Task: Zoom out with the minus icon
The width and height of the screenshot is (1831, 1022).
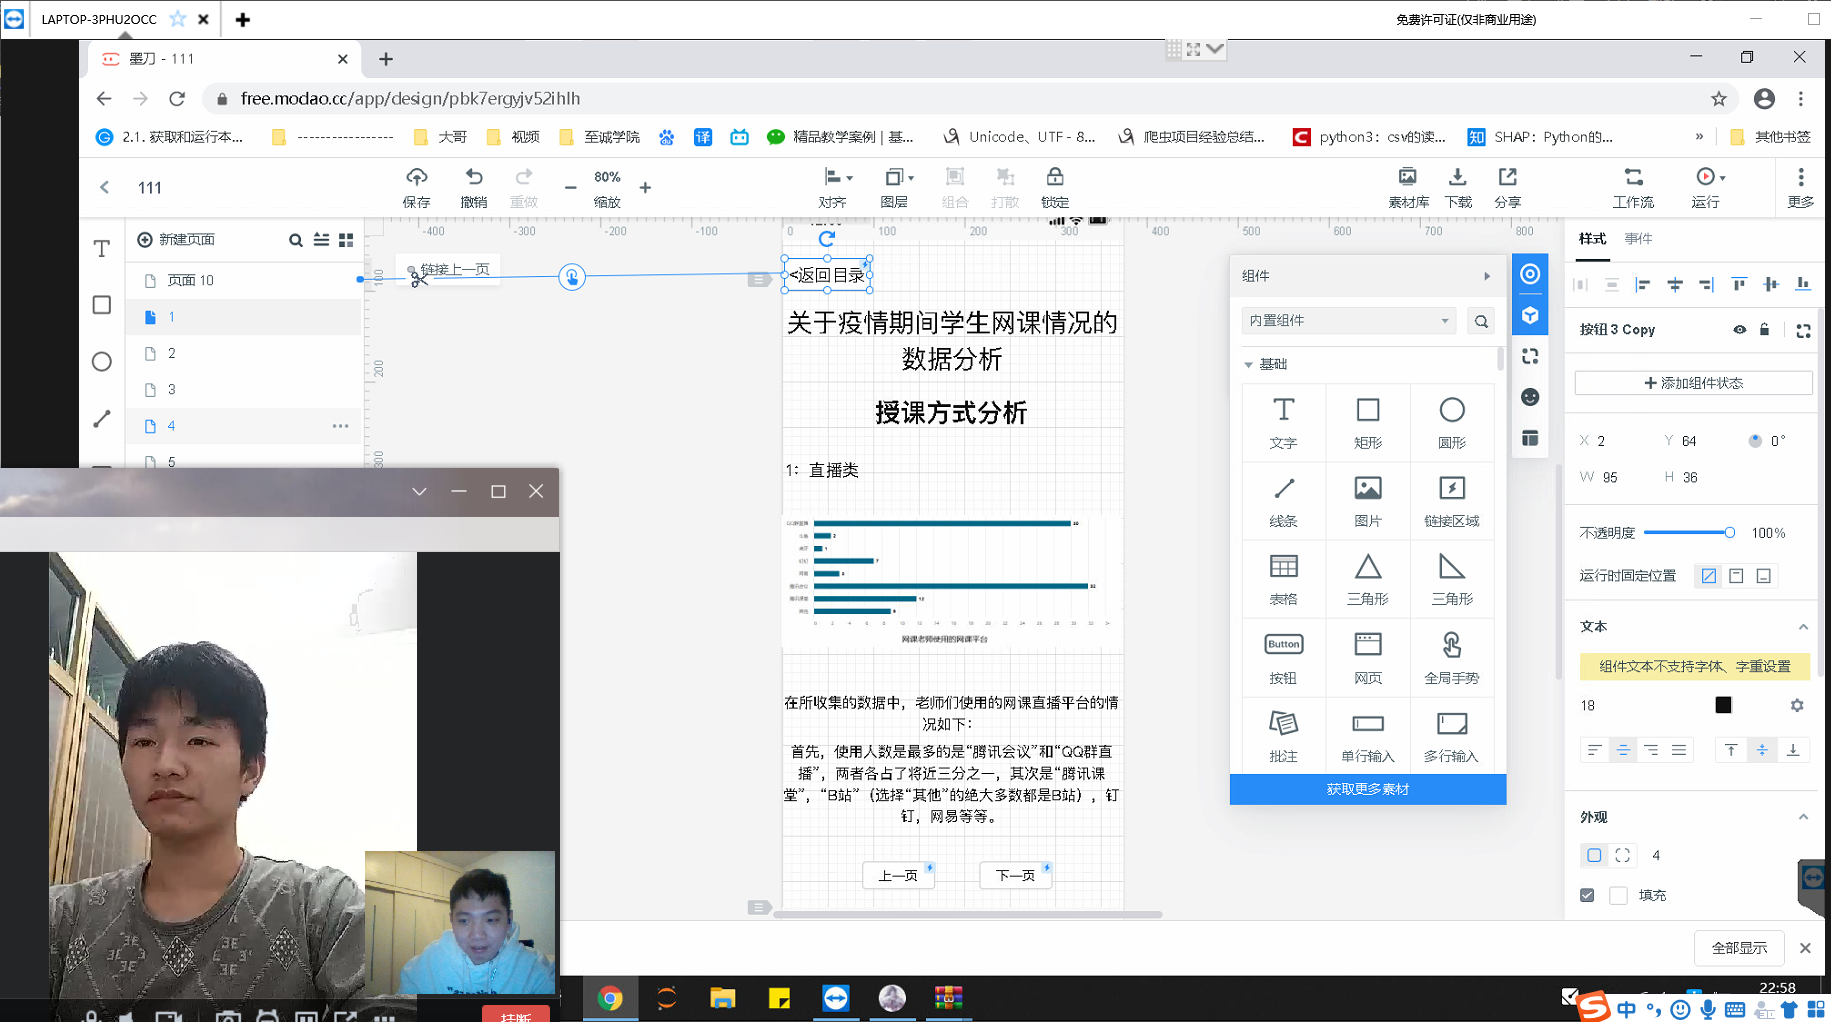Action: pos(570,187)
